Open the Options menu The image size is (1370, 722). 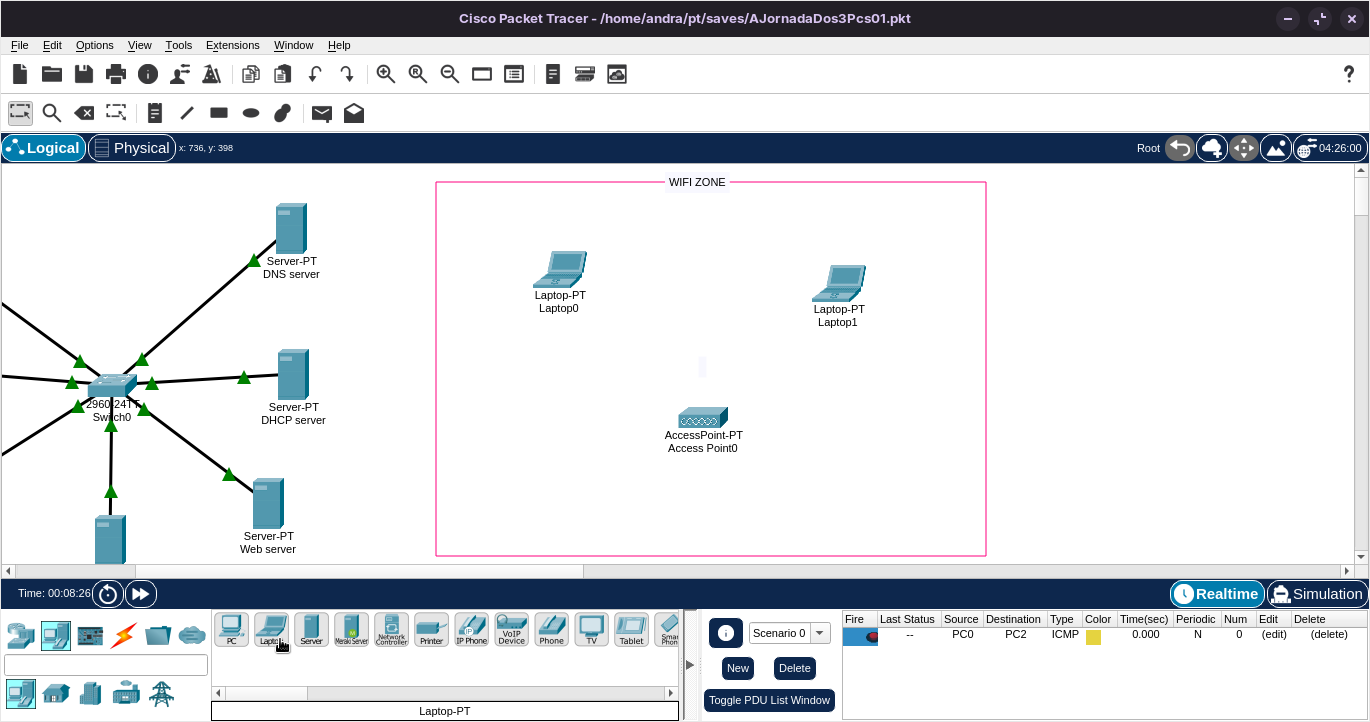[x=95, y=45]
